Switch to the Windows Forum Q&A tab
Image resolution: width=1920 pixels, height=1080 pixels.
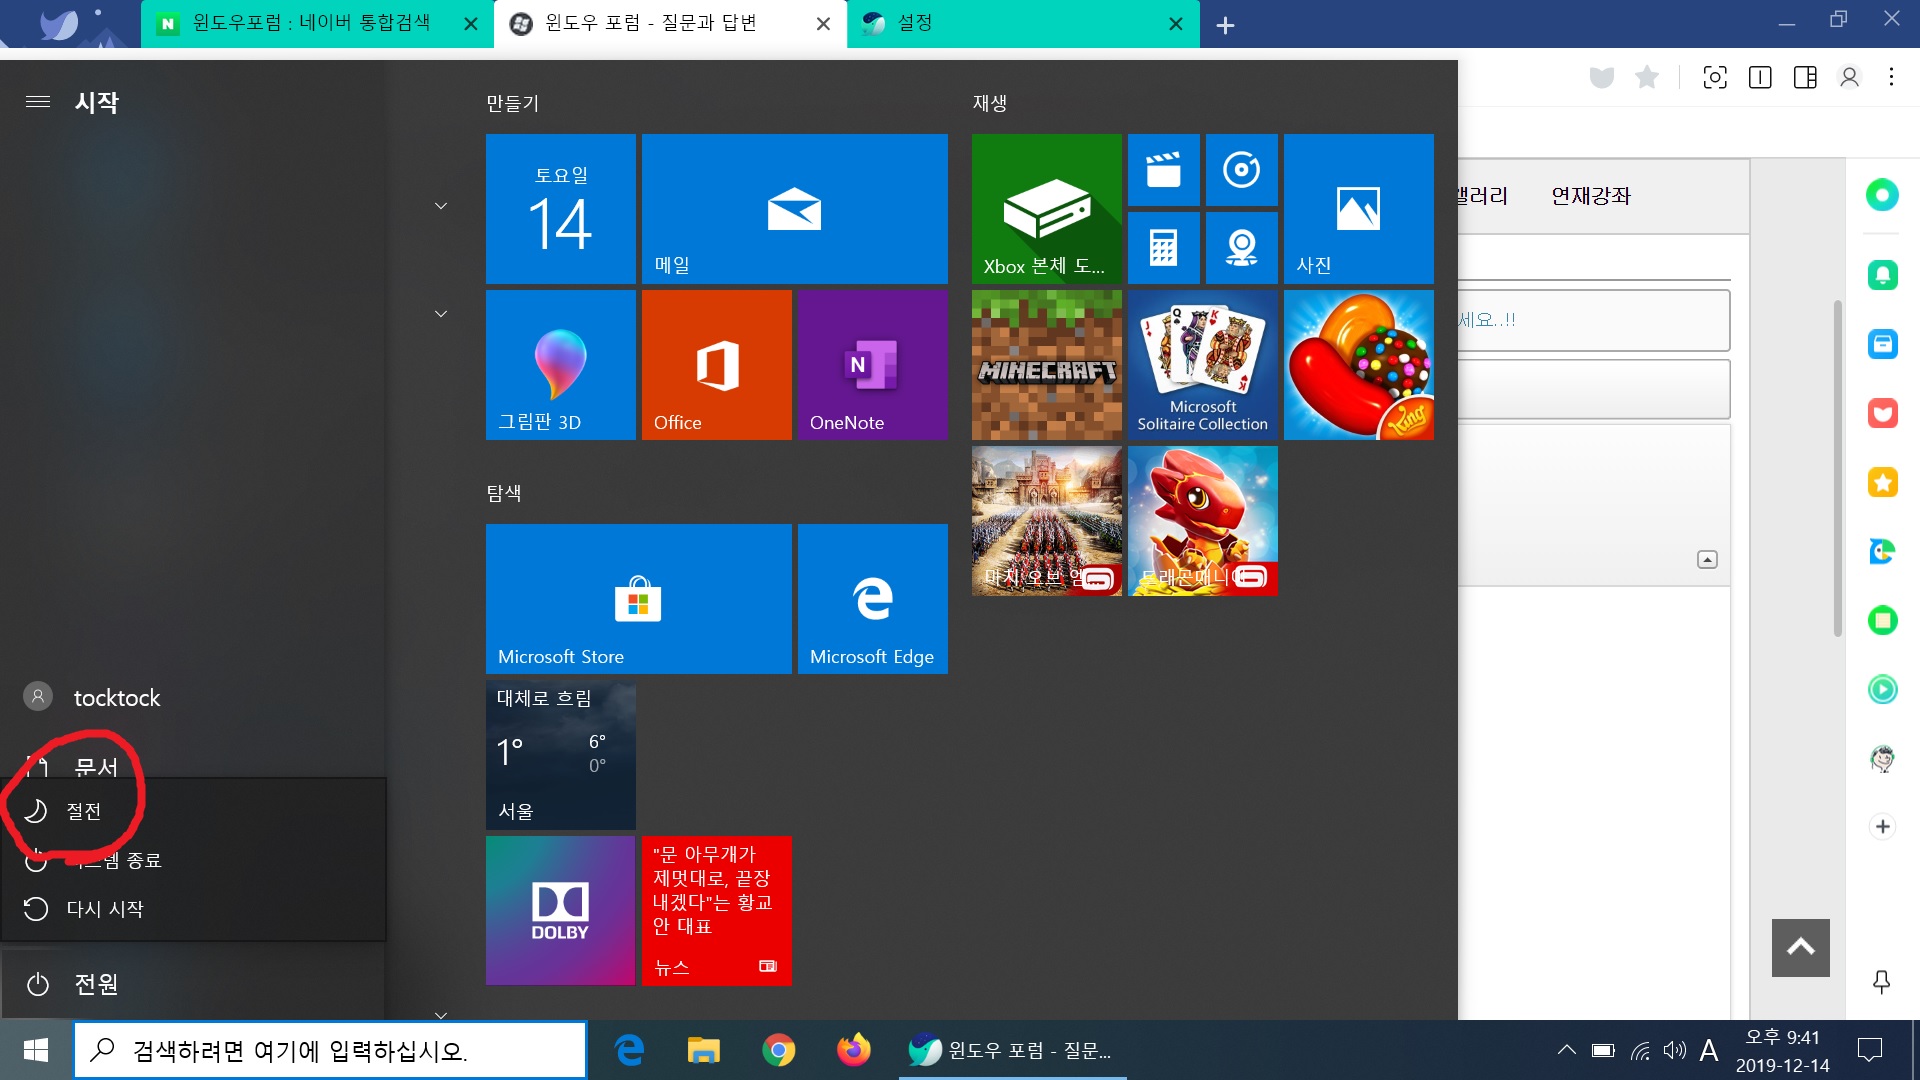tap(670, 24)
